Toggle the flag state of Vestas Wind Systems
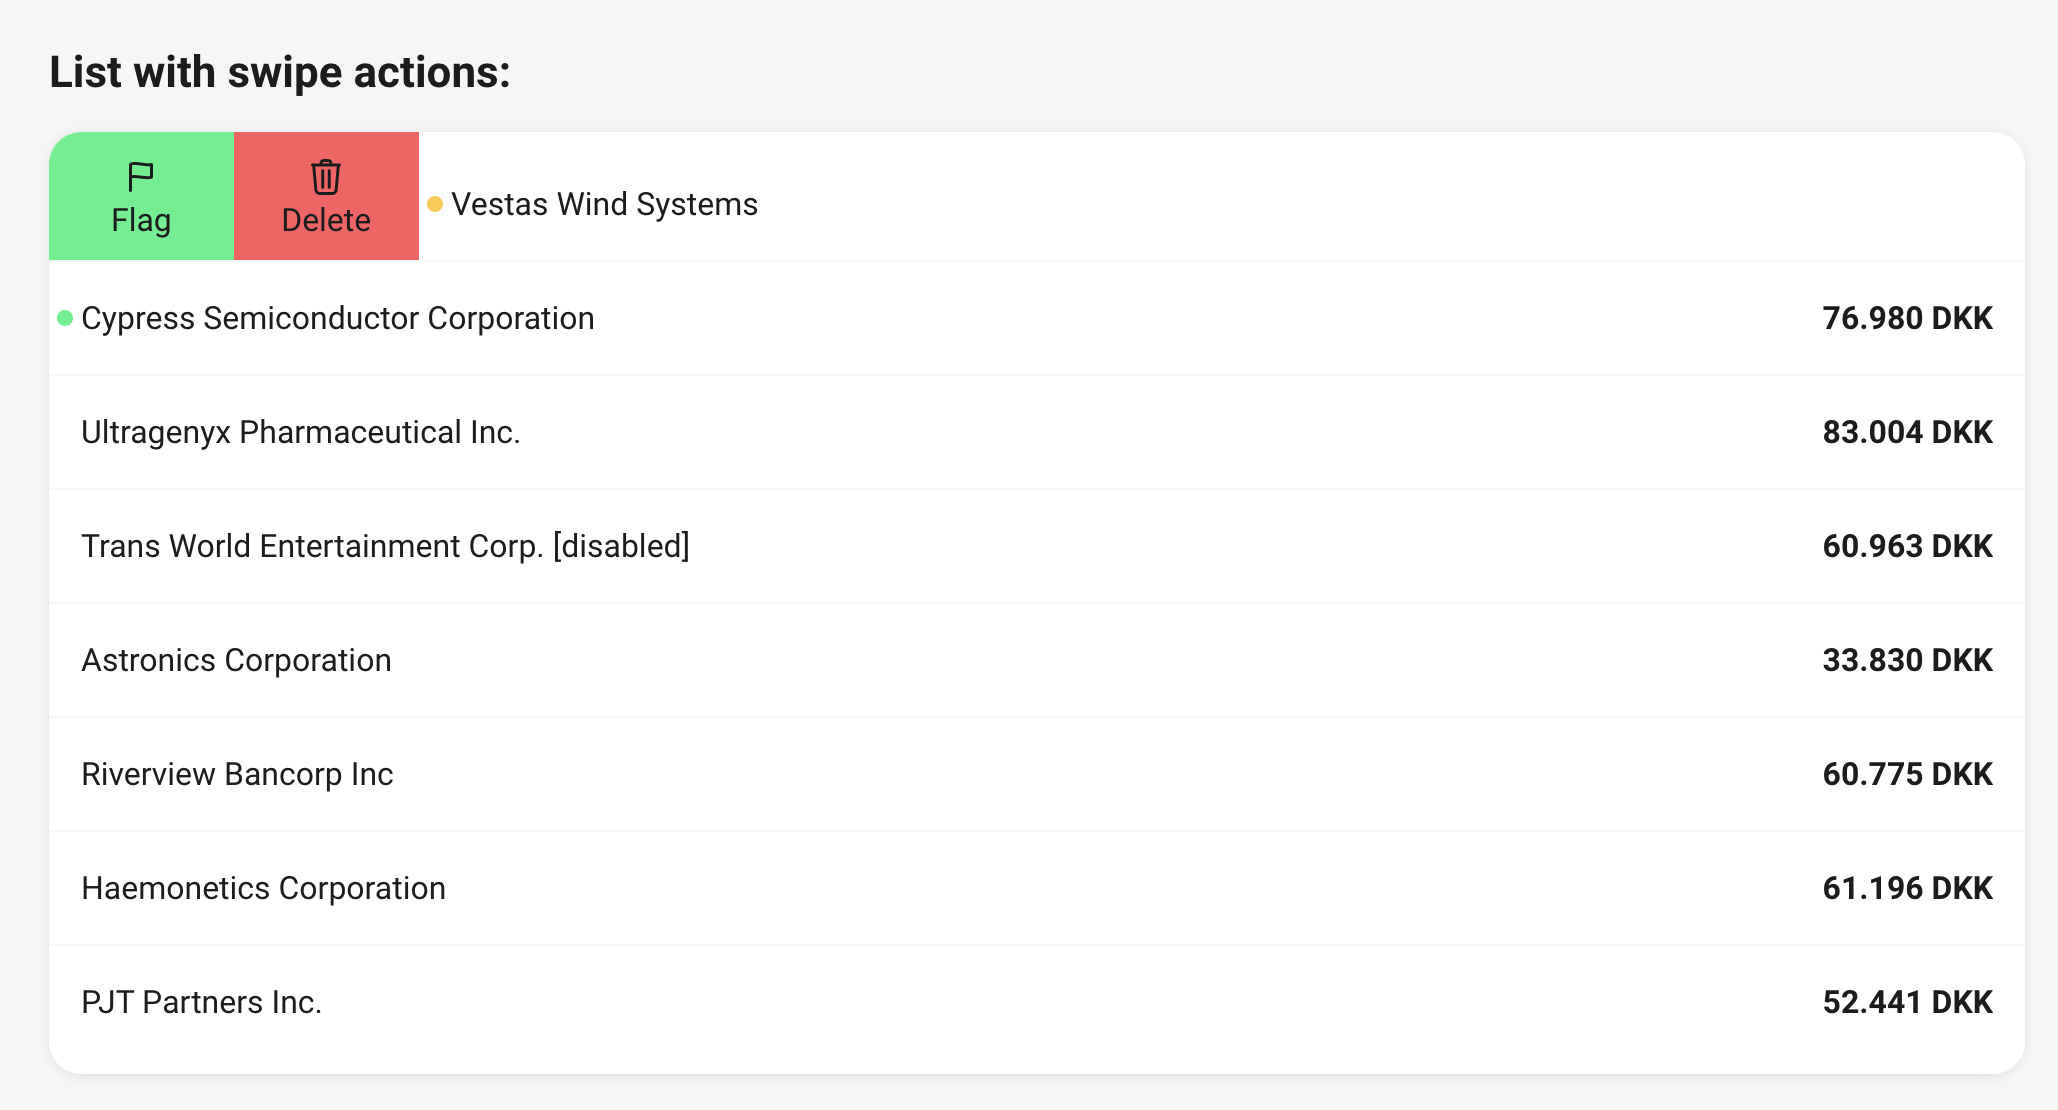2058x1110 pixels. click(x=141, y=196)
